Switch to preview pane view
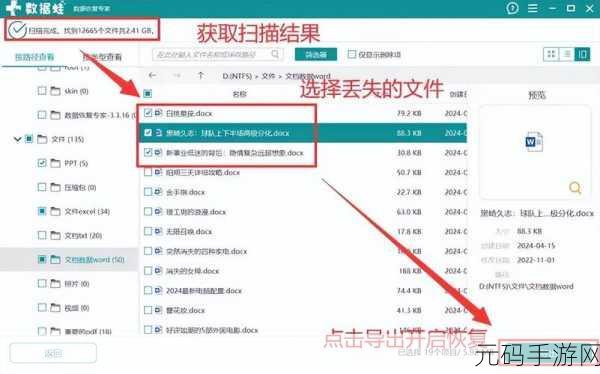This screenshot has width=600, height=374. [x=582, y=54]
